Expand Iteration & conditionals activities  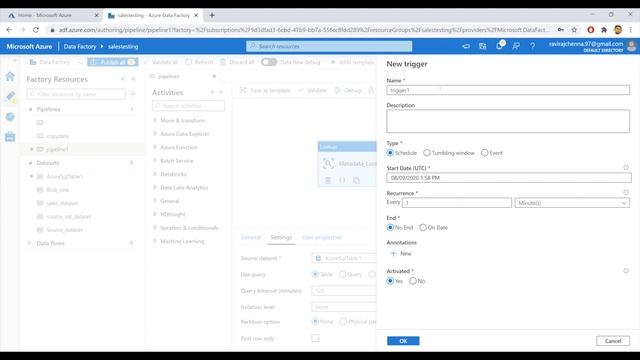coord(155,228)
